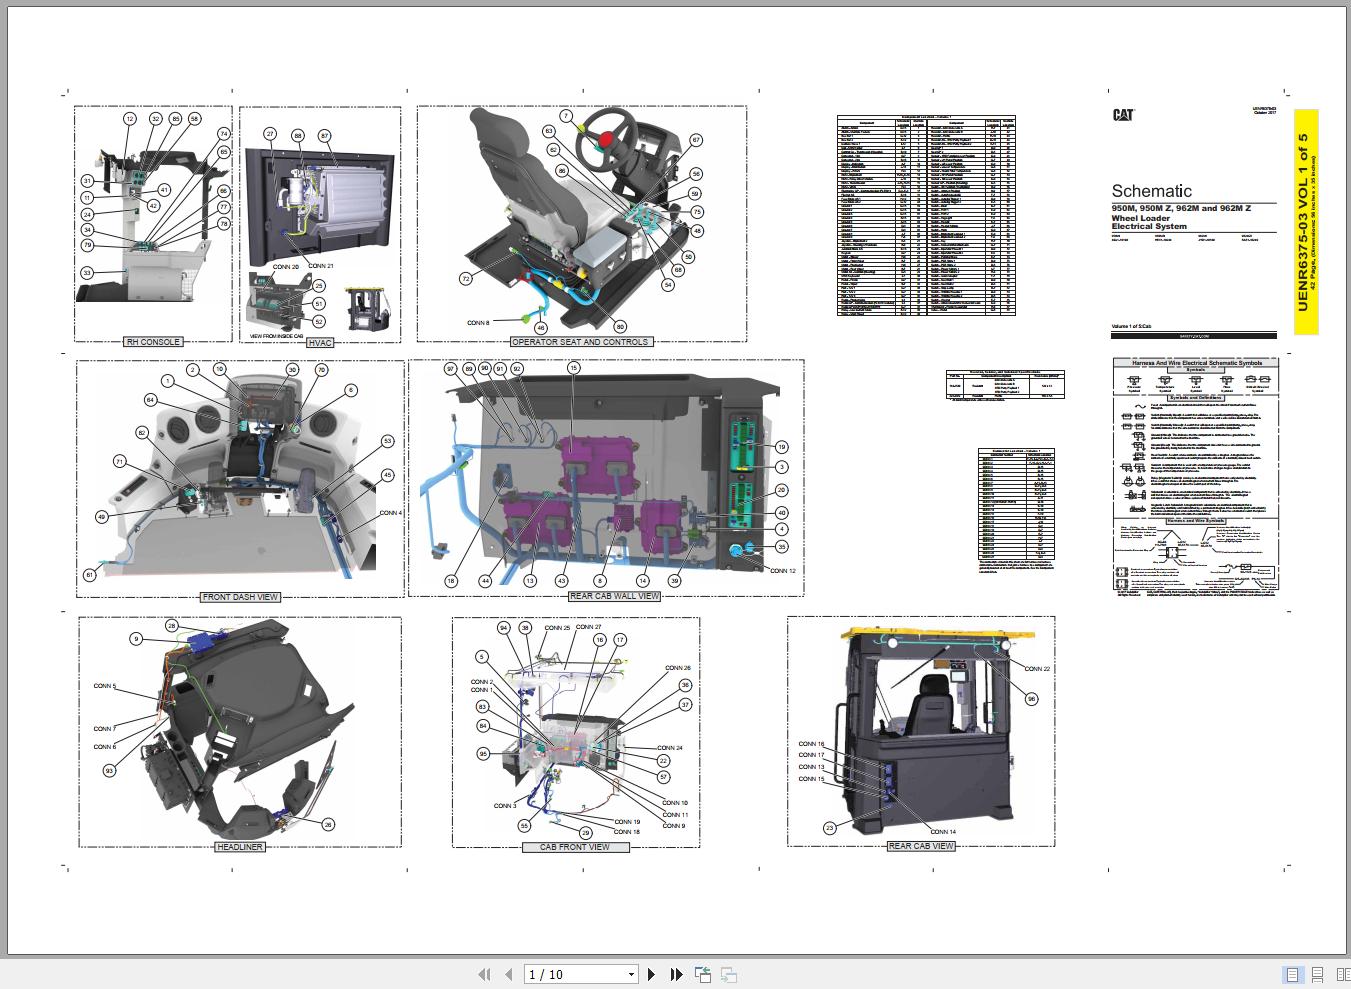Enable continuous page scrolling view mode
This screenshot has width=1351, height=989.
pyautogui.click(x=1316, y=974)
